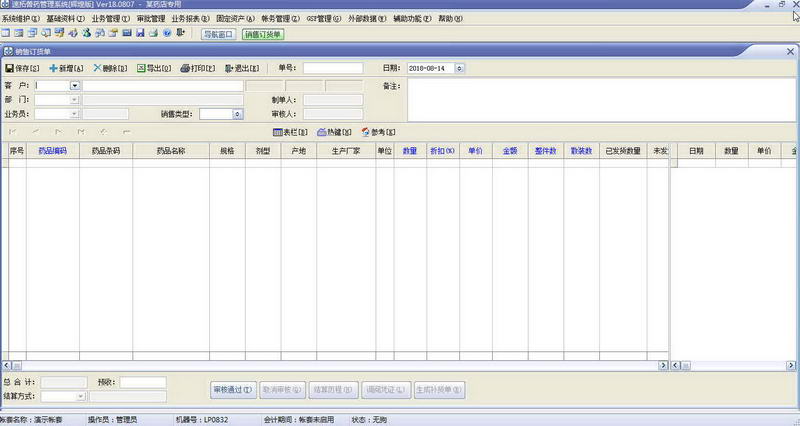The height and width of the screenshot is (426, 800).
Task: Open the 帐务管理 menu
Action: tap(281, 18)
